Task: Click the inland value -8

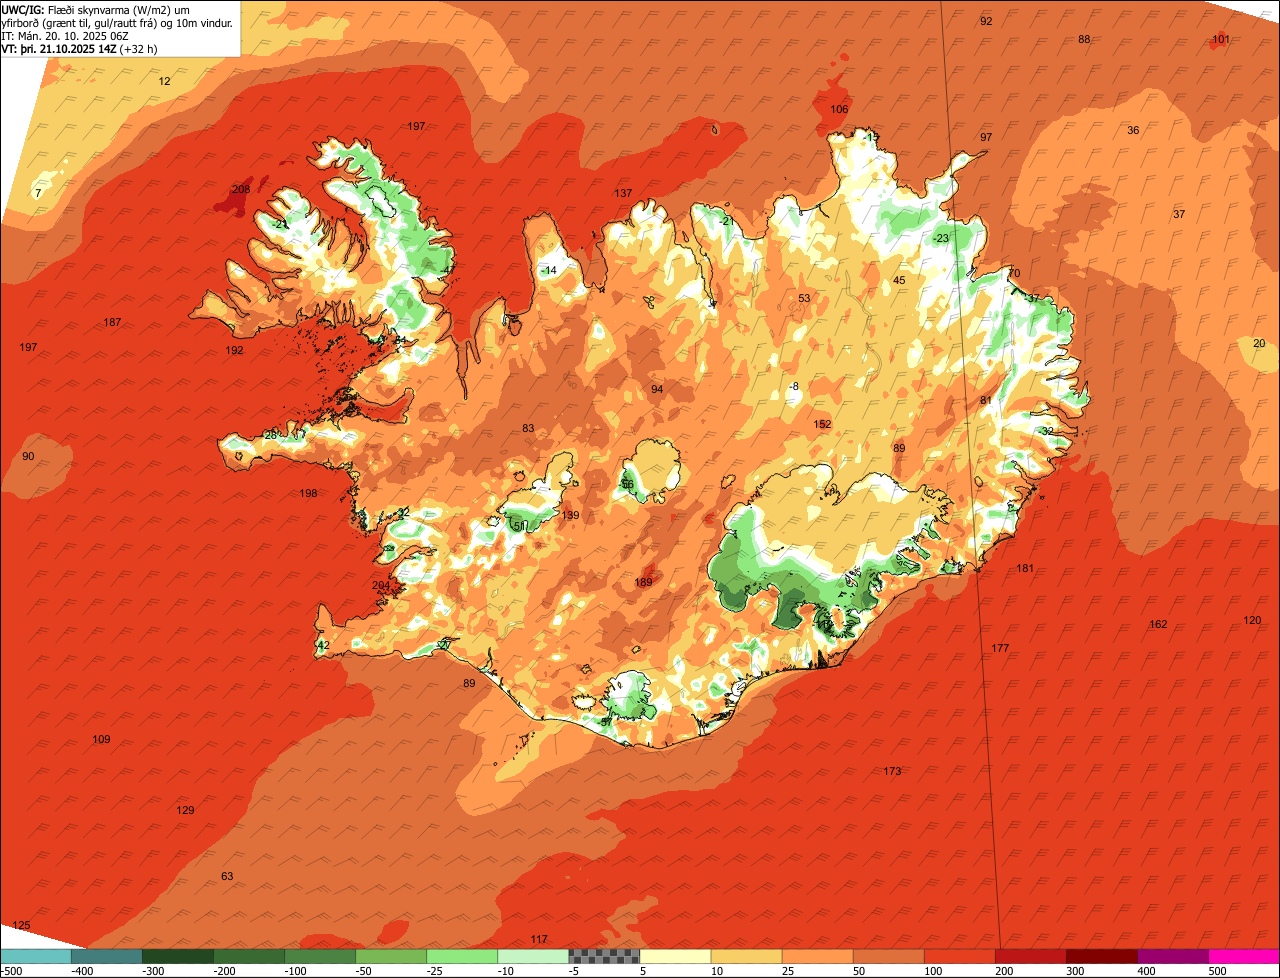Action: pos(794,386)
